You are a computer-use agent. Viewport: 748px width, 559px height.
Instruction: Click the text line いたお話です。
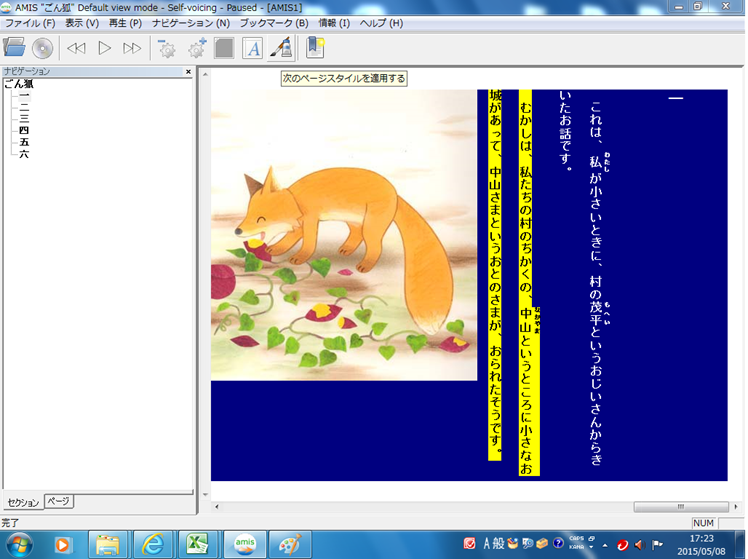click(x=565, y=131)
